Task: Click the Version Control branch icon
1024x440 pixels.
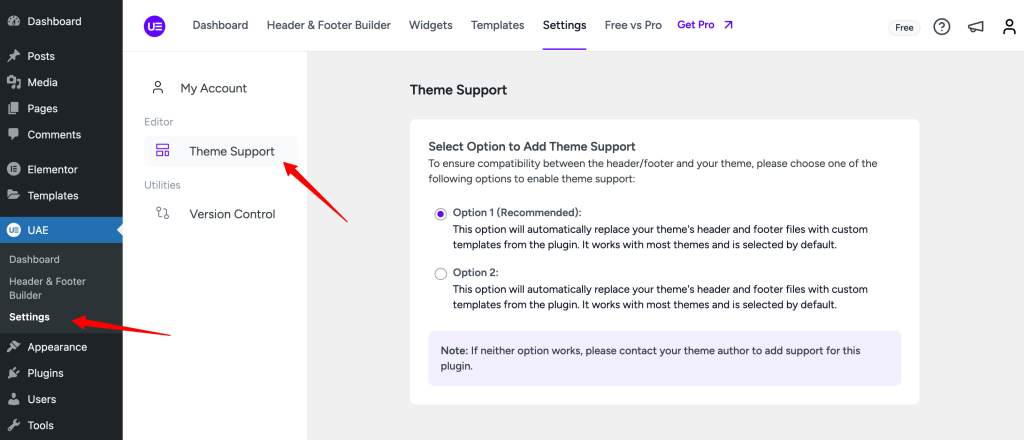Action: (163, 213)
